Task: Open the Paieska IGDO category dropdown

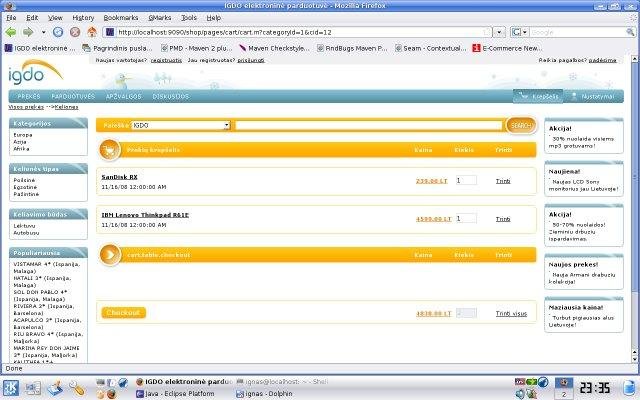Action: (181, 125)
